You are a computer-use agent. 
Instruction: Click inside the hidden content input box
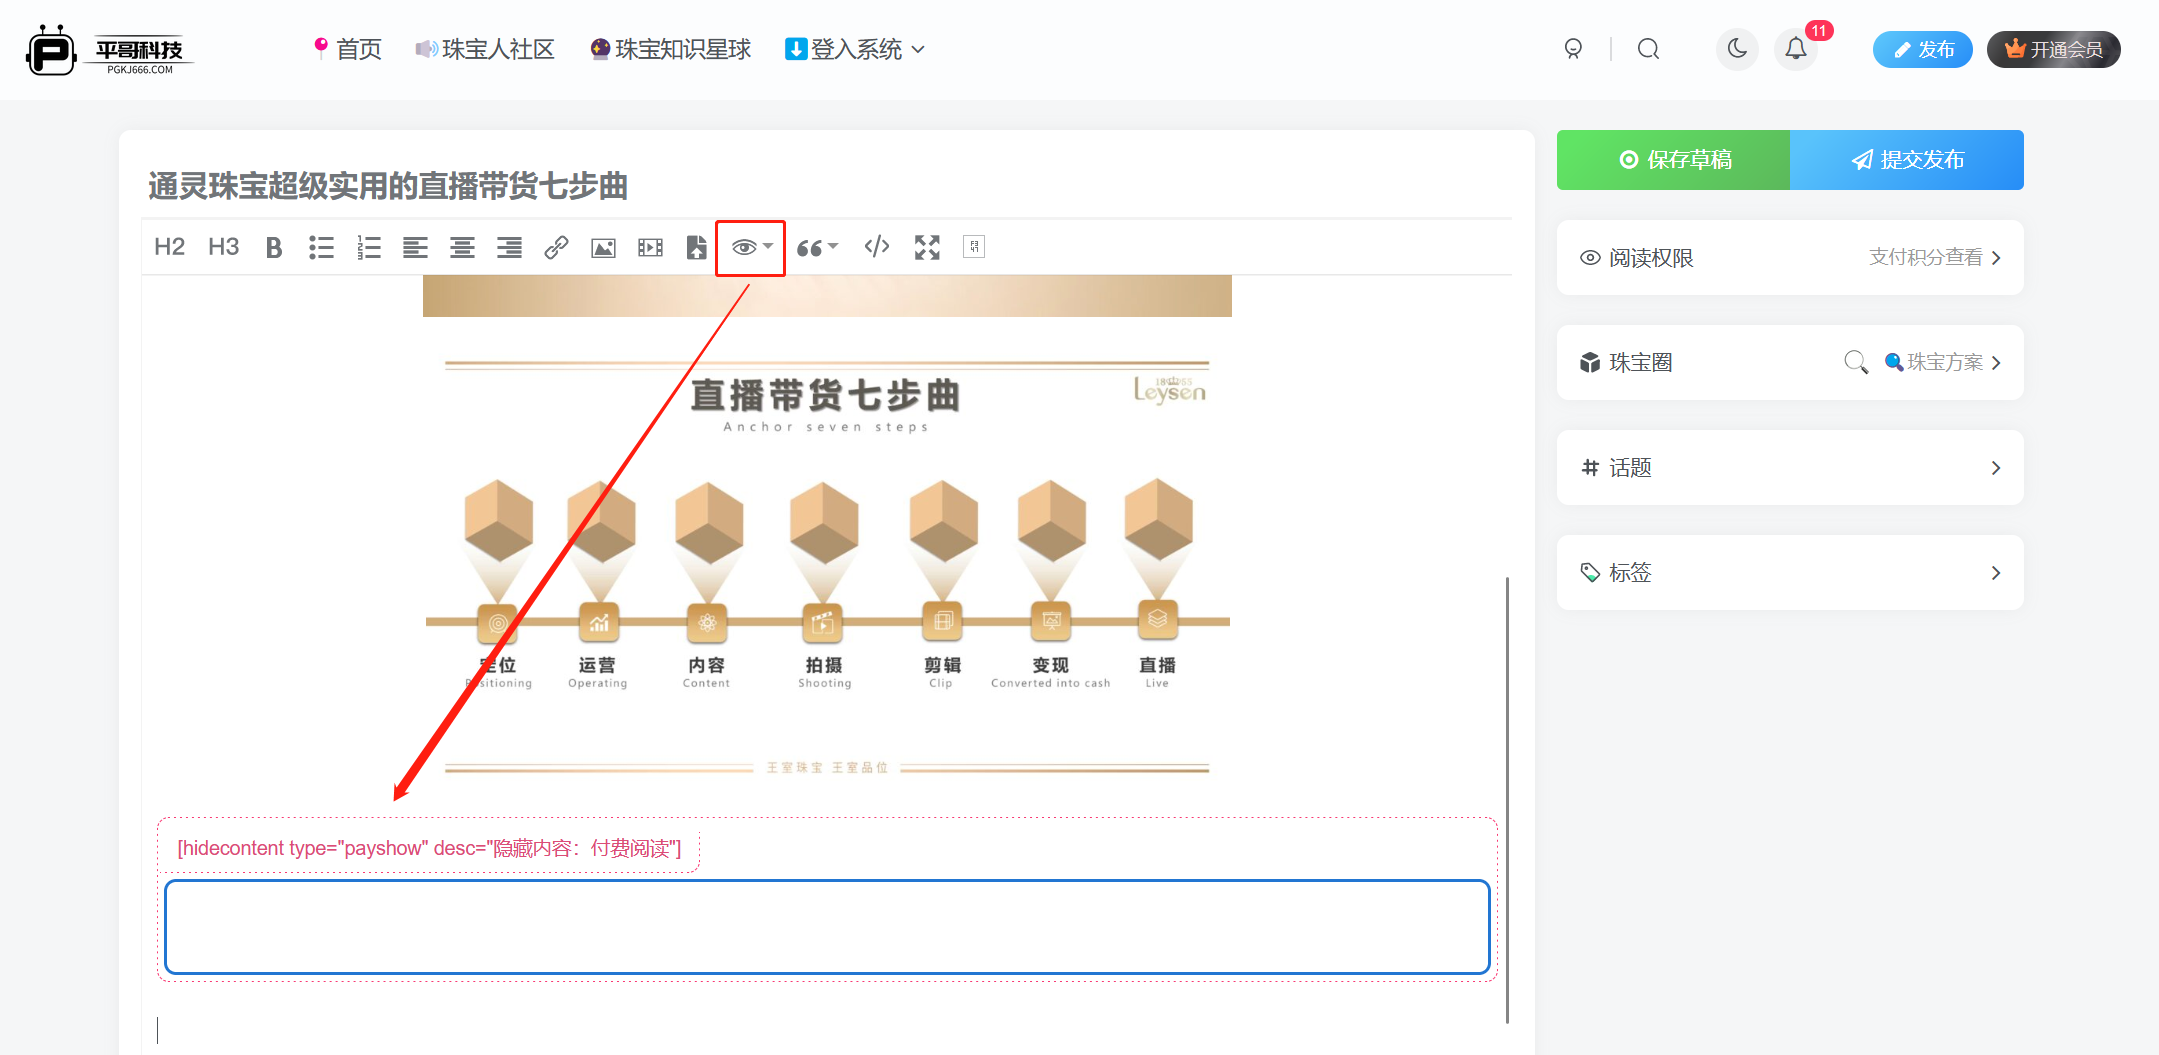click(x=828, y=927)
